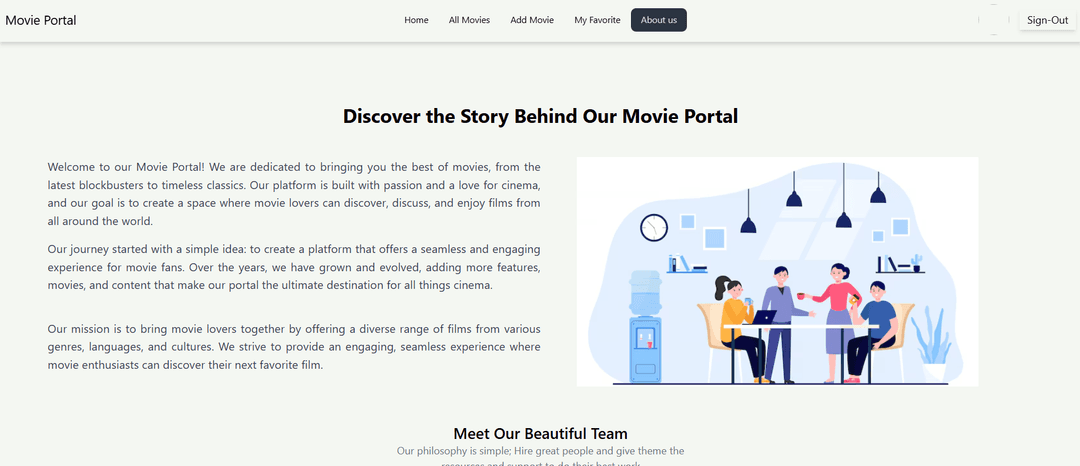Go to the Home page
The height and width of the screenshot is (466, 1080).
(x=416, y=20)
